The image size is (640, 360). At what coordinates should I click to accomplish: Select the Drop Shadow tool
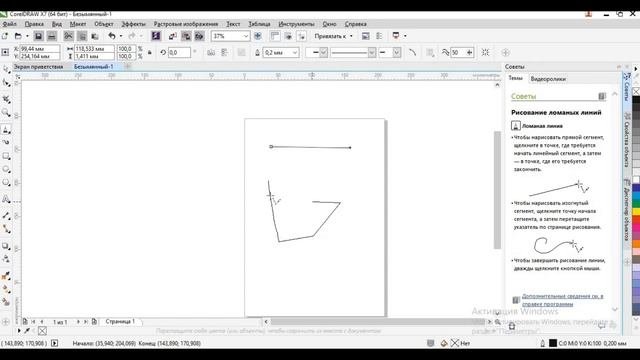point(6,246)
